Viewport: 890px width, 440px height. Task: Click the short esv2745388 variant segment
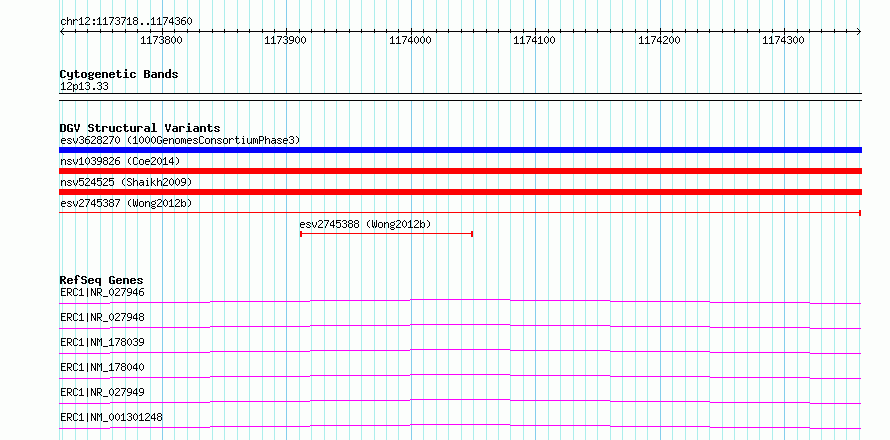(x=387, y=234)
